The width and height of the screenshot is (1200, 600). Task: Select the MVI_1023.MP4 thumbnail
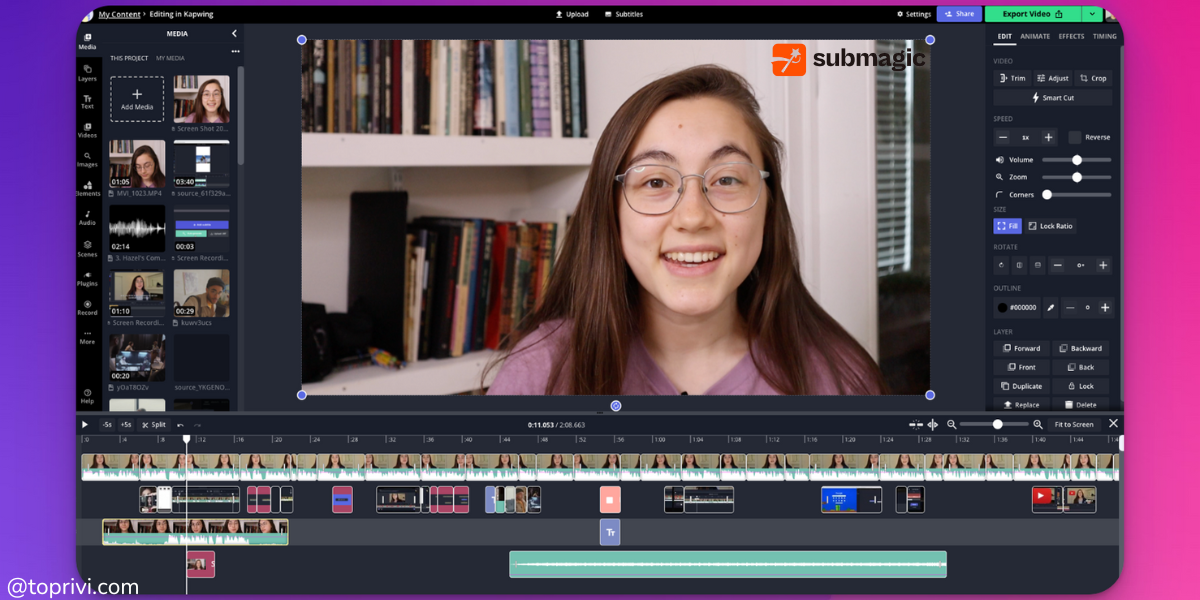(137, 164)
